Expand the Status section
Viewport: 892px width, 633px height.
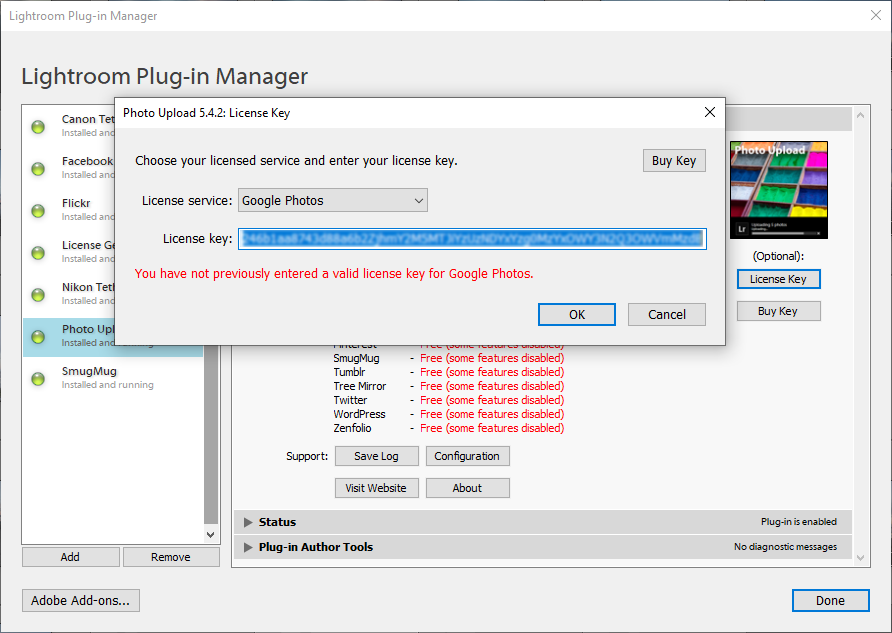[x=249, y=522]
